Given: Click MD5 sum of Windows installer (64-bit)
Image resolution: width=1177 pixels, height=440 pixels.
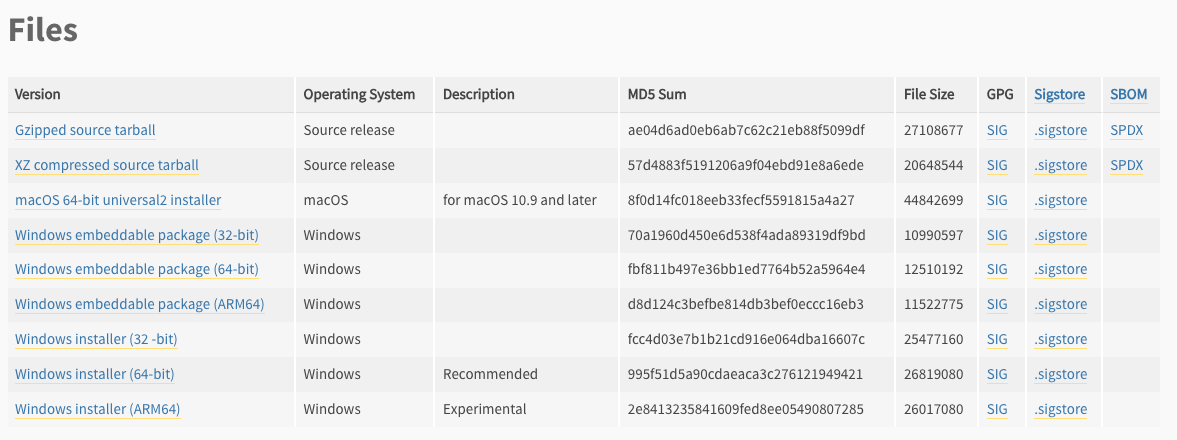Looking at the screenshot, I should click(x=745, y=374).
